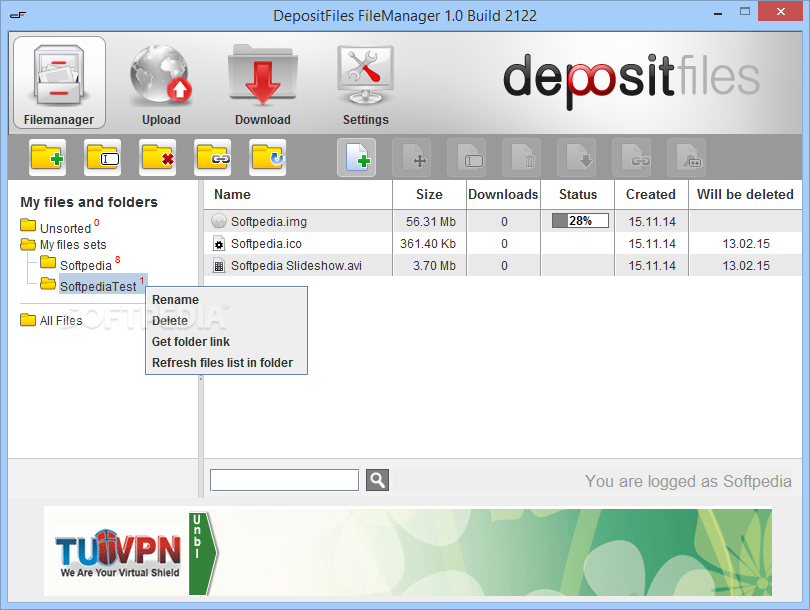Screen dimensions: 810x610
Task: Click the Softpedia Slideshow.avi file icon
Action: pos(219,265)
